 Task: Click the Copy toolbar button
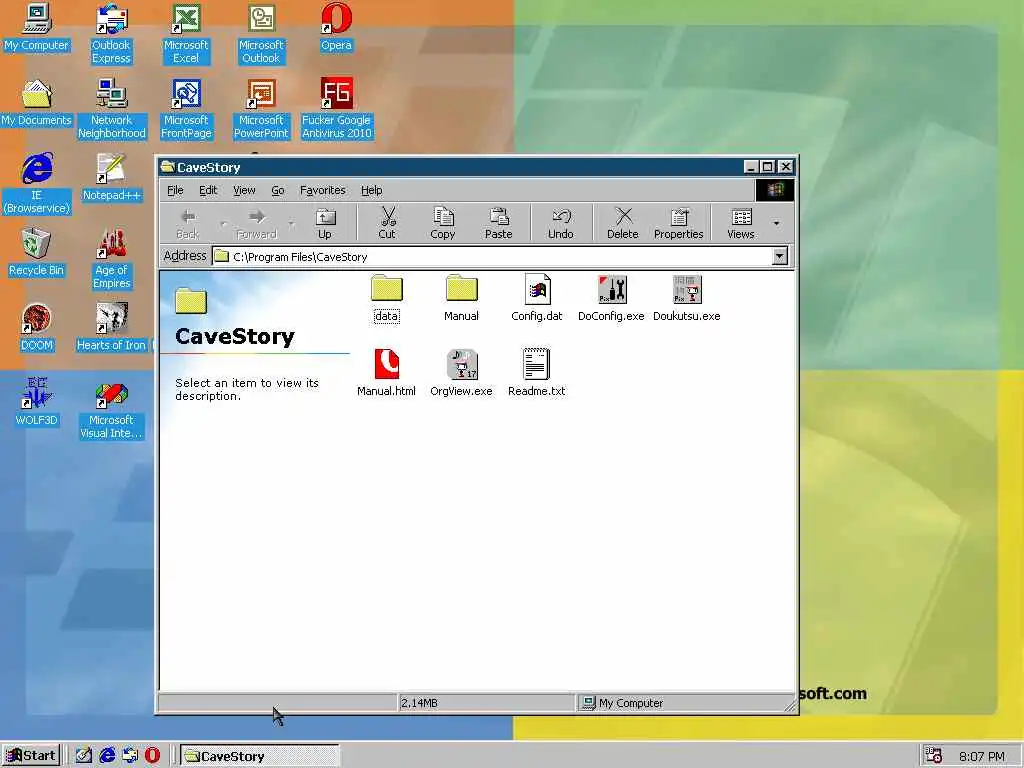443,224
